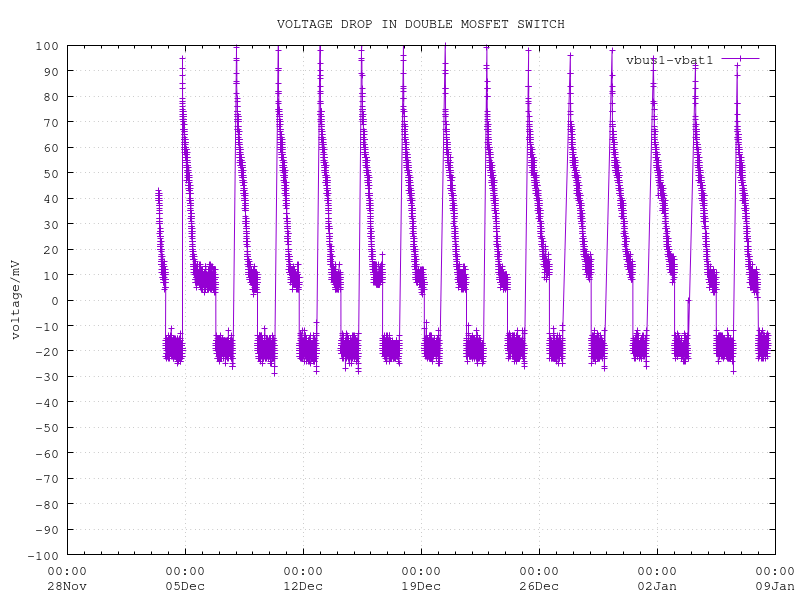Click the y-axis tick label '-20'

(47, 352)
